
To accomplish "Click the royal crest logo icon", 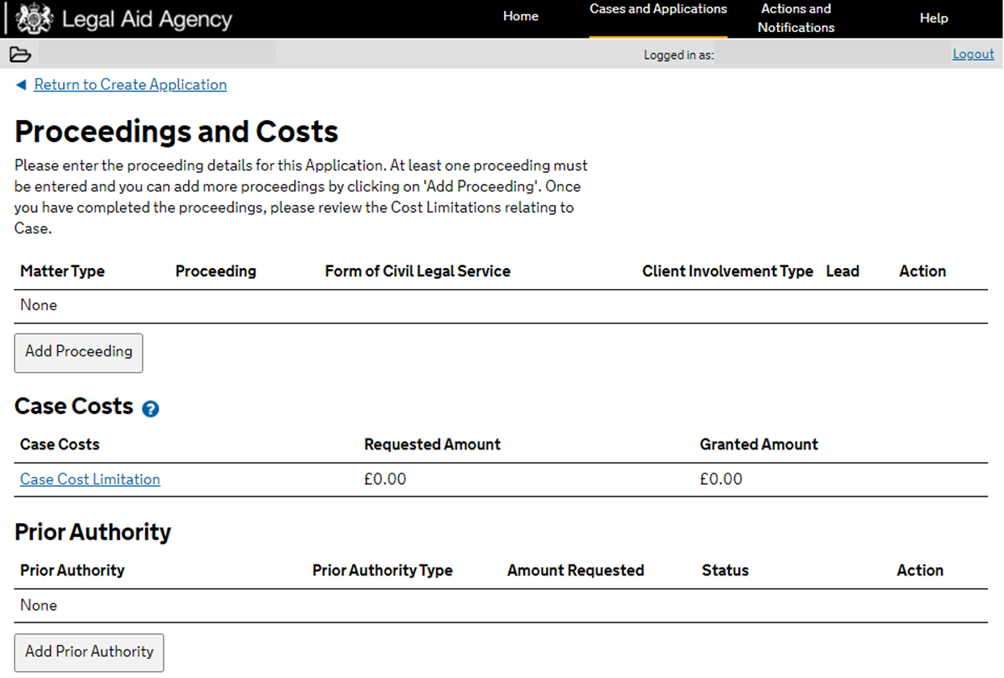I will (x=34, y=19).
